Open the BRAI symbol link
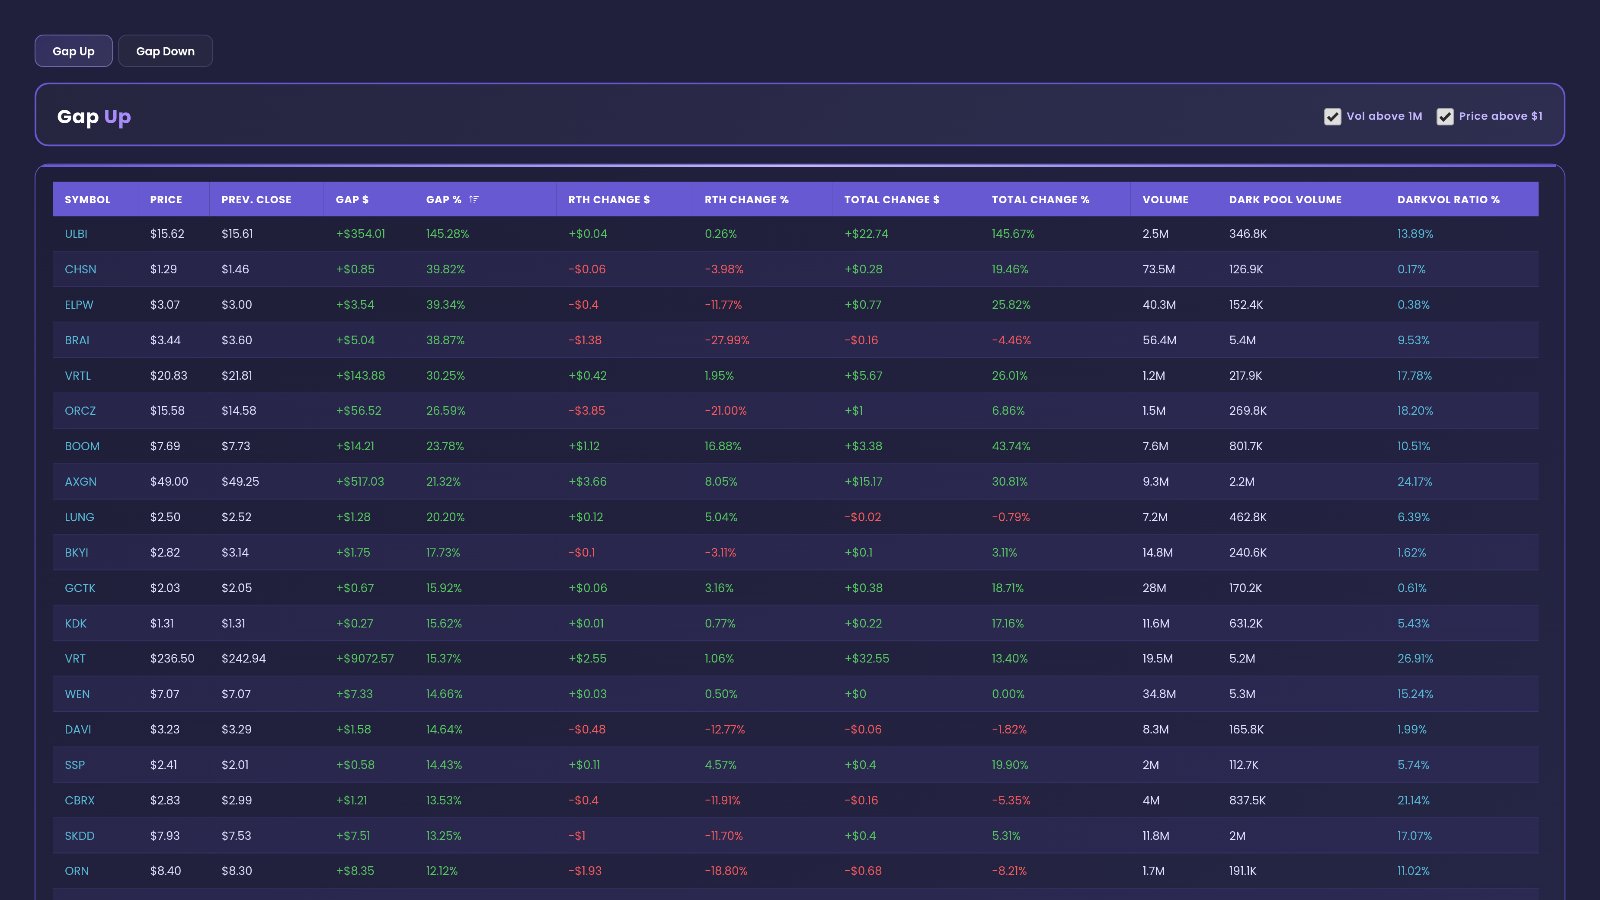This screenshot has height=900, width=1600. (77, 340)
